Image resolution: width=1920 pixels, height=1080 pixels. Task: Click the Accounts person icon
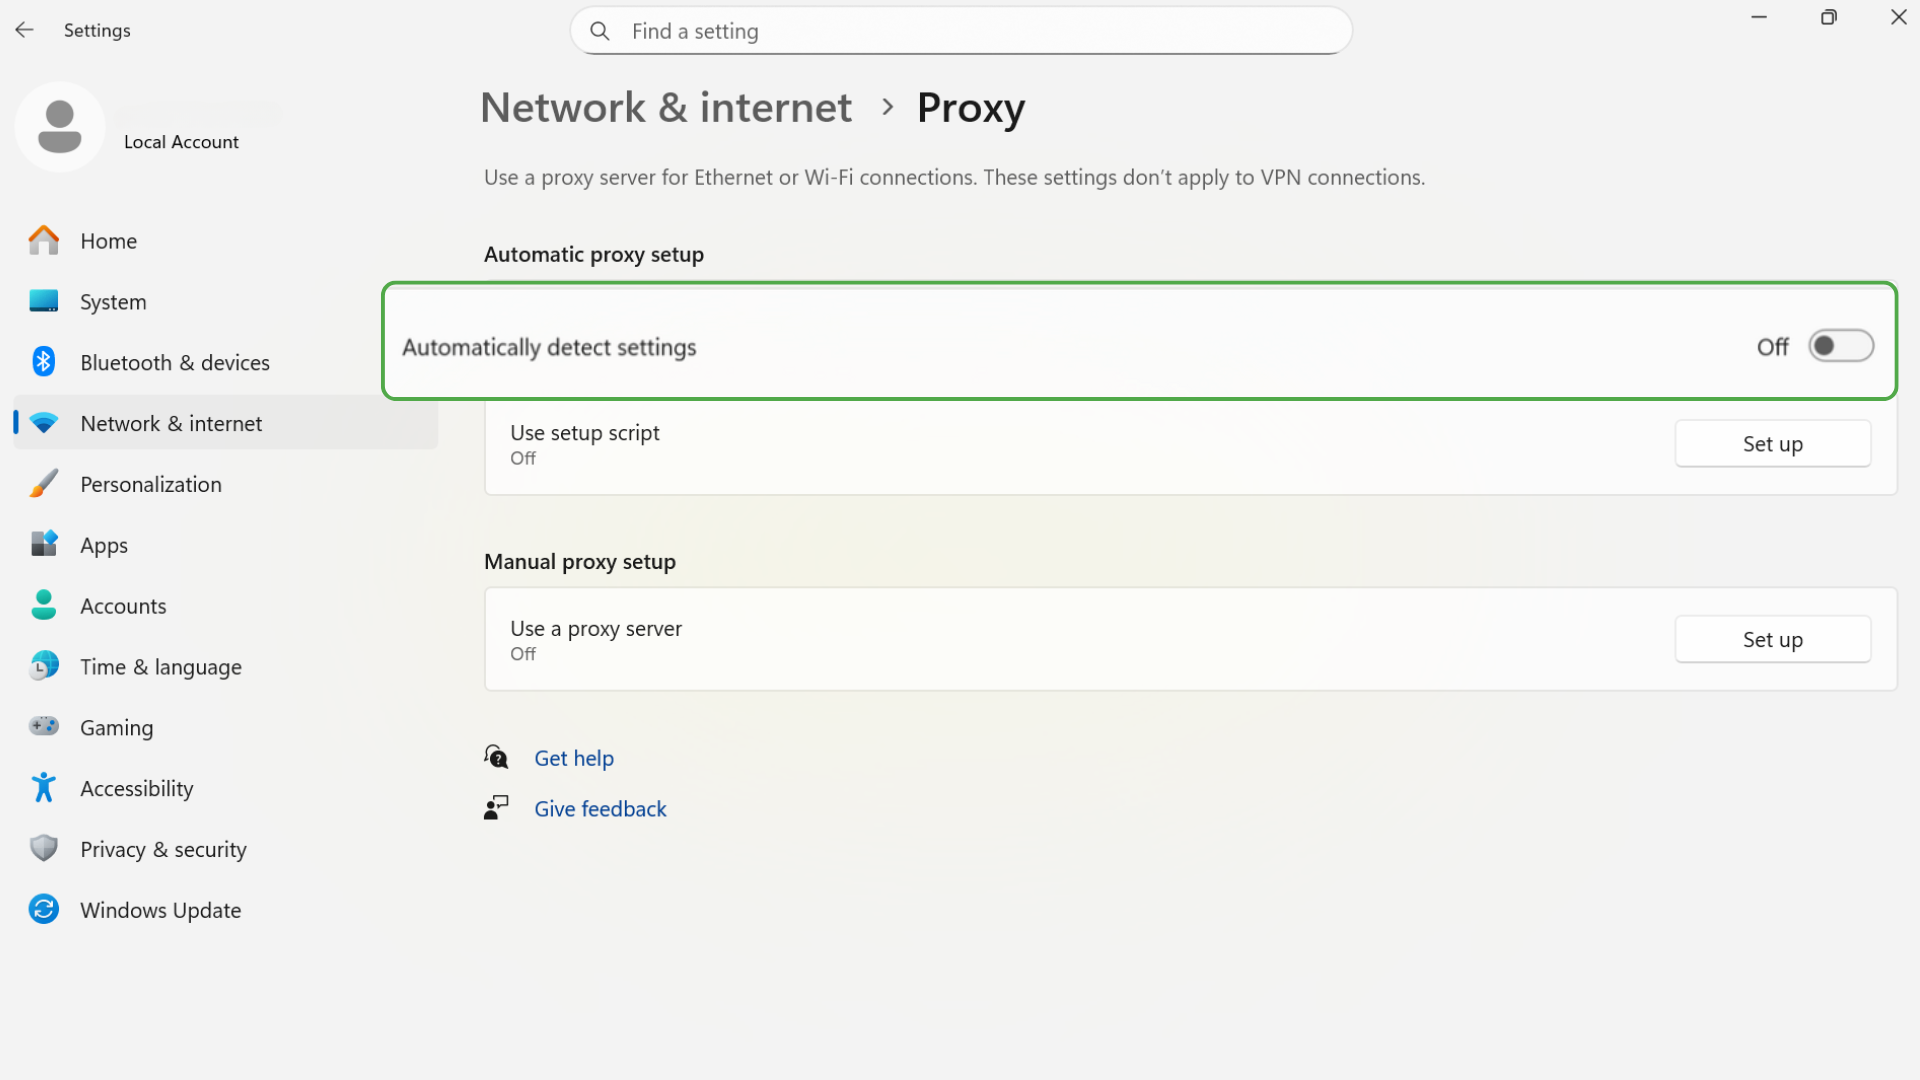44,606
